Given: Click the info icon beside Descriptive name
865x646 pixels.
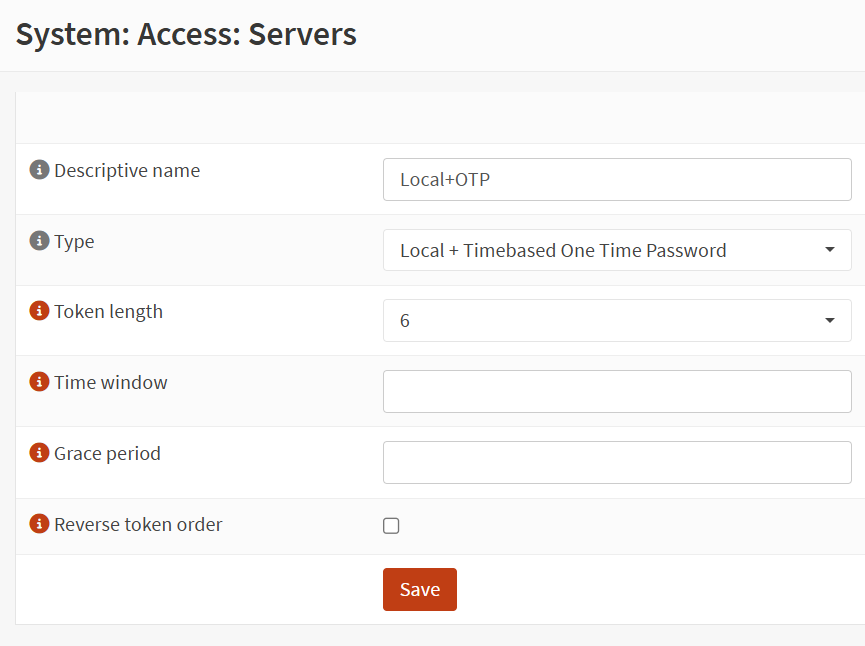Looking at the screenshot, I should coord(39,170).
